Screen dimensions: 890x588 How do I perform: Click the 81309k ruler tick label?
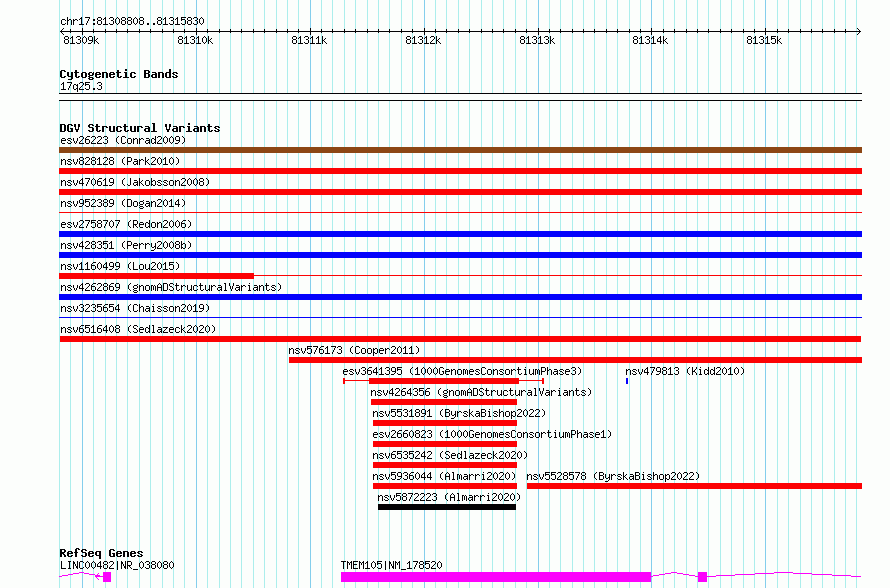pos(81,40)
